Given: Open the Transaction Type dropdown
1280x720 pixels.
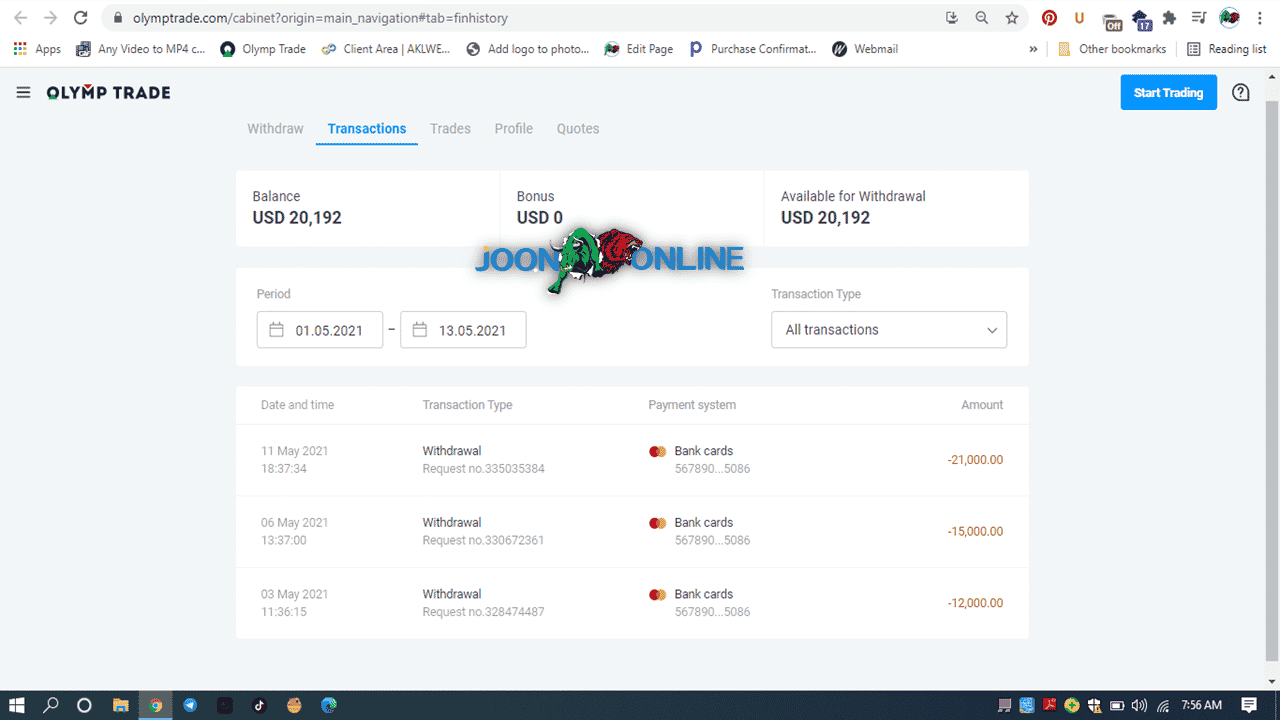Looking at the screenshot, I should pyautogui.click(x=889, y=330).
